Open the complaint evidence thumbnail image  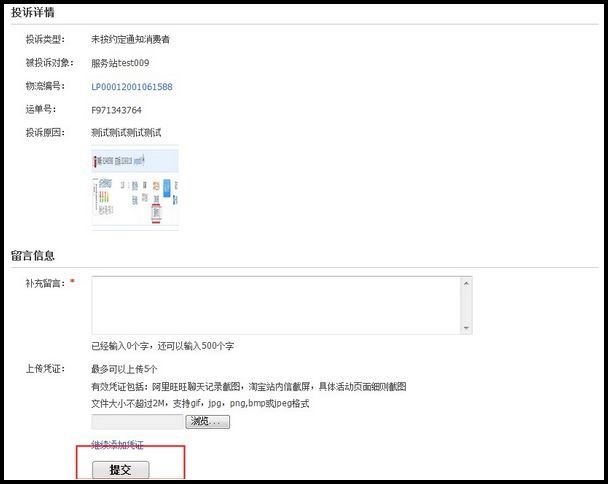(135, 187)
